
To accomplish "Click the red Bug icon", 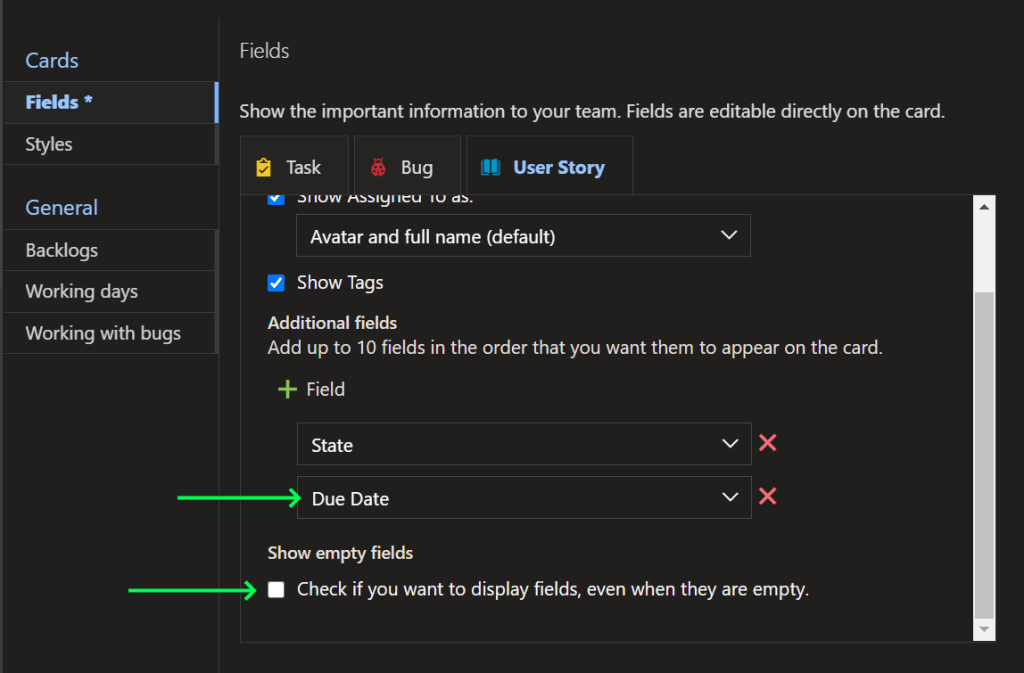I will click(378, 167).
